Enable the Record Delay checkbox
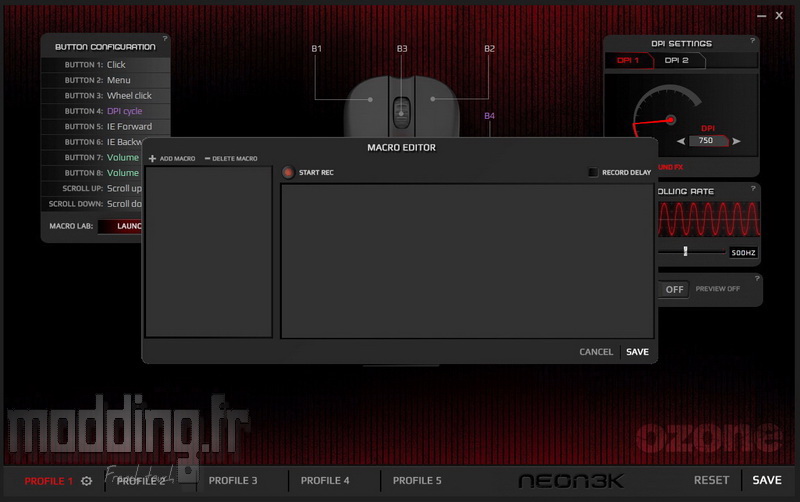Viewport: 800px width, 502px height. pyautogui.click(x=592, y=172)
